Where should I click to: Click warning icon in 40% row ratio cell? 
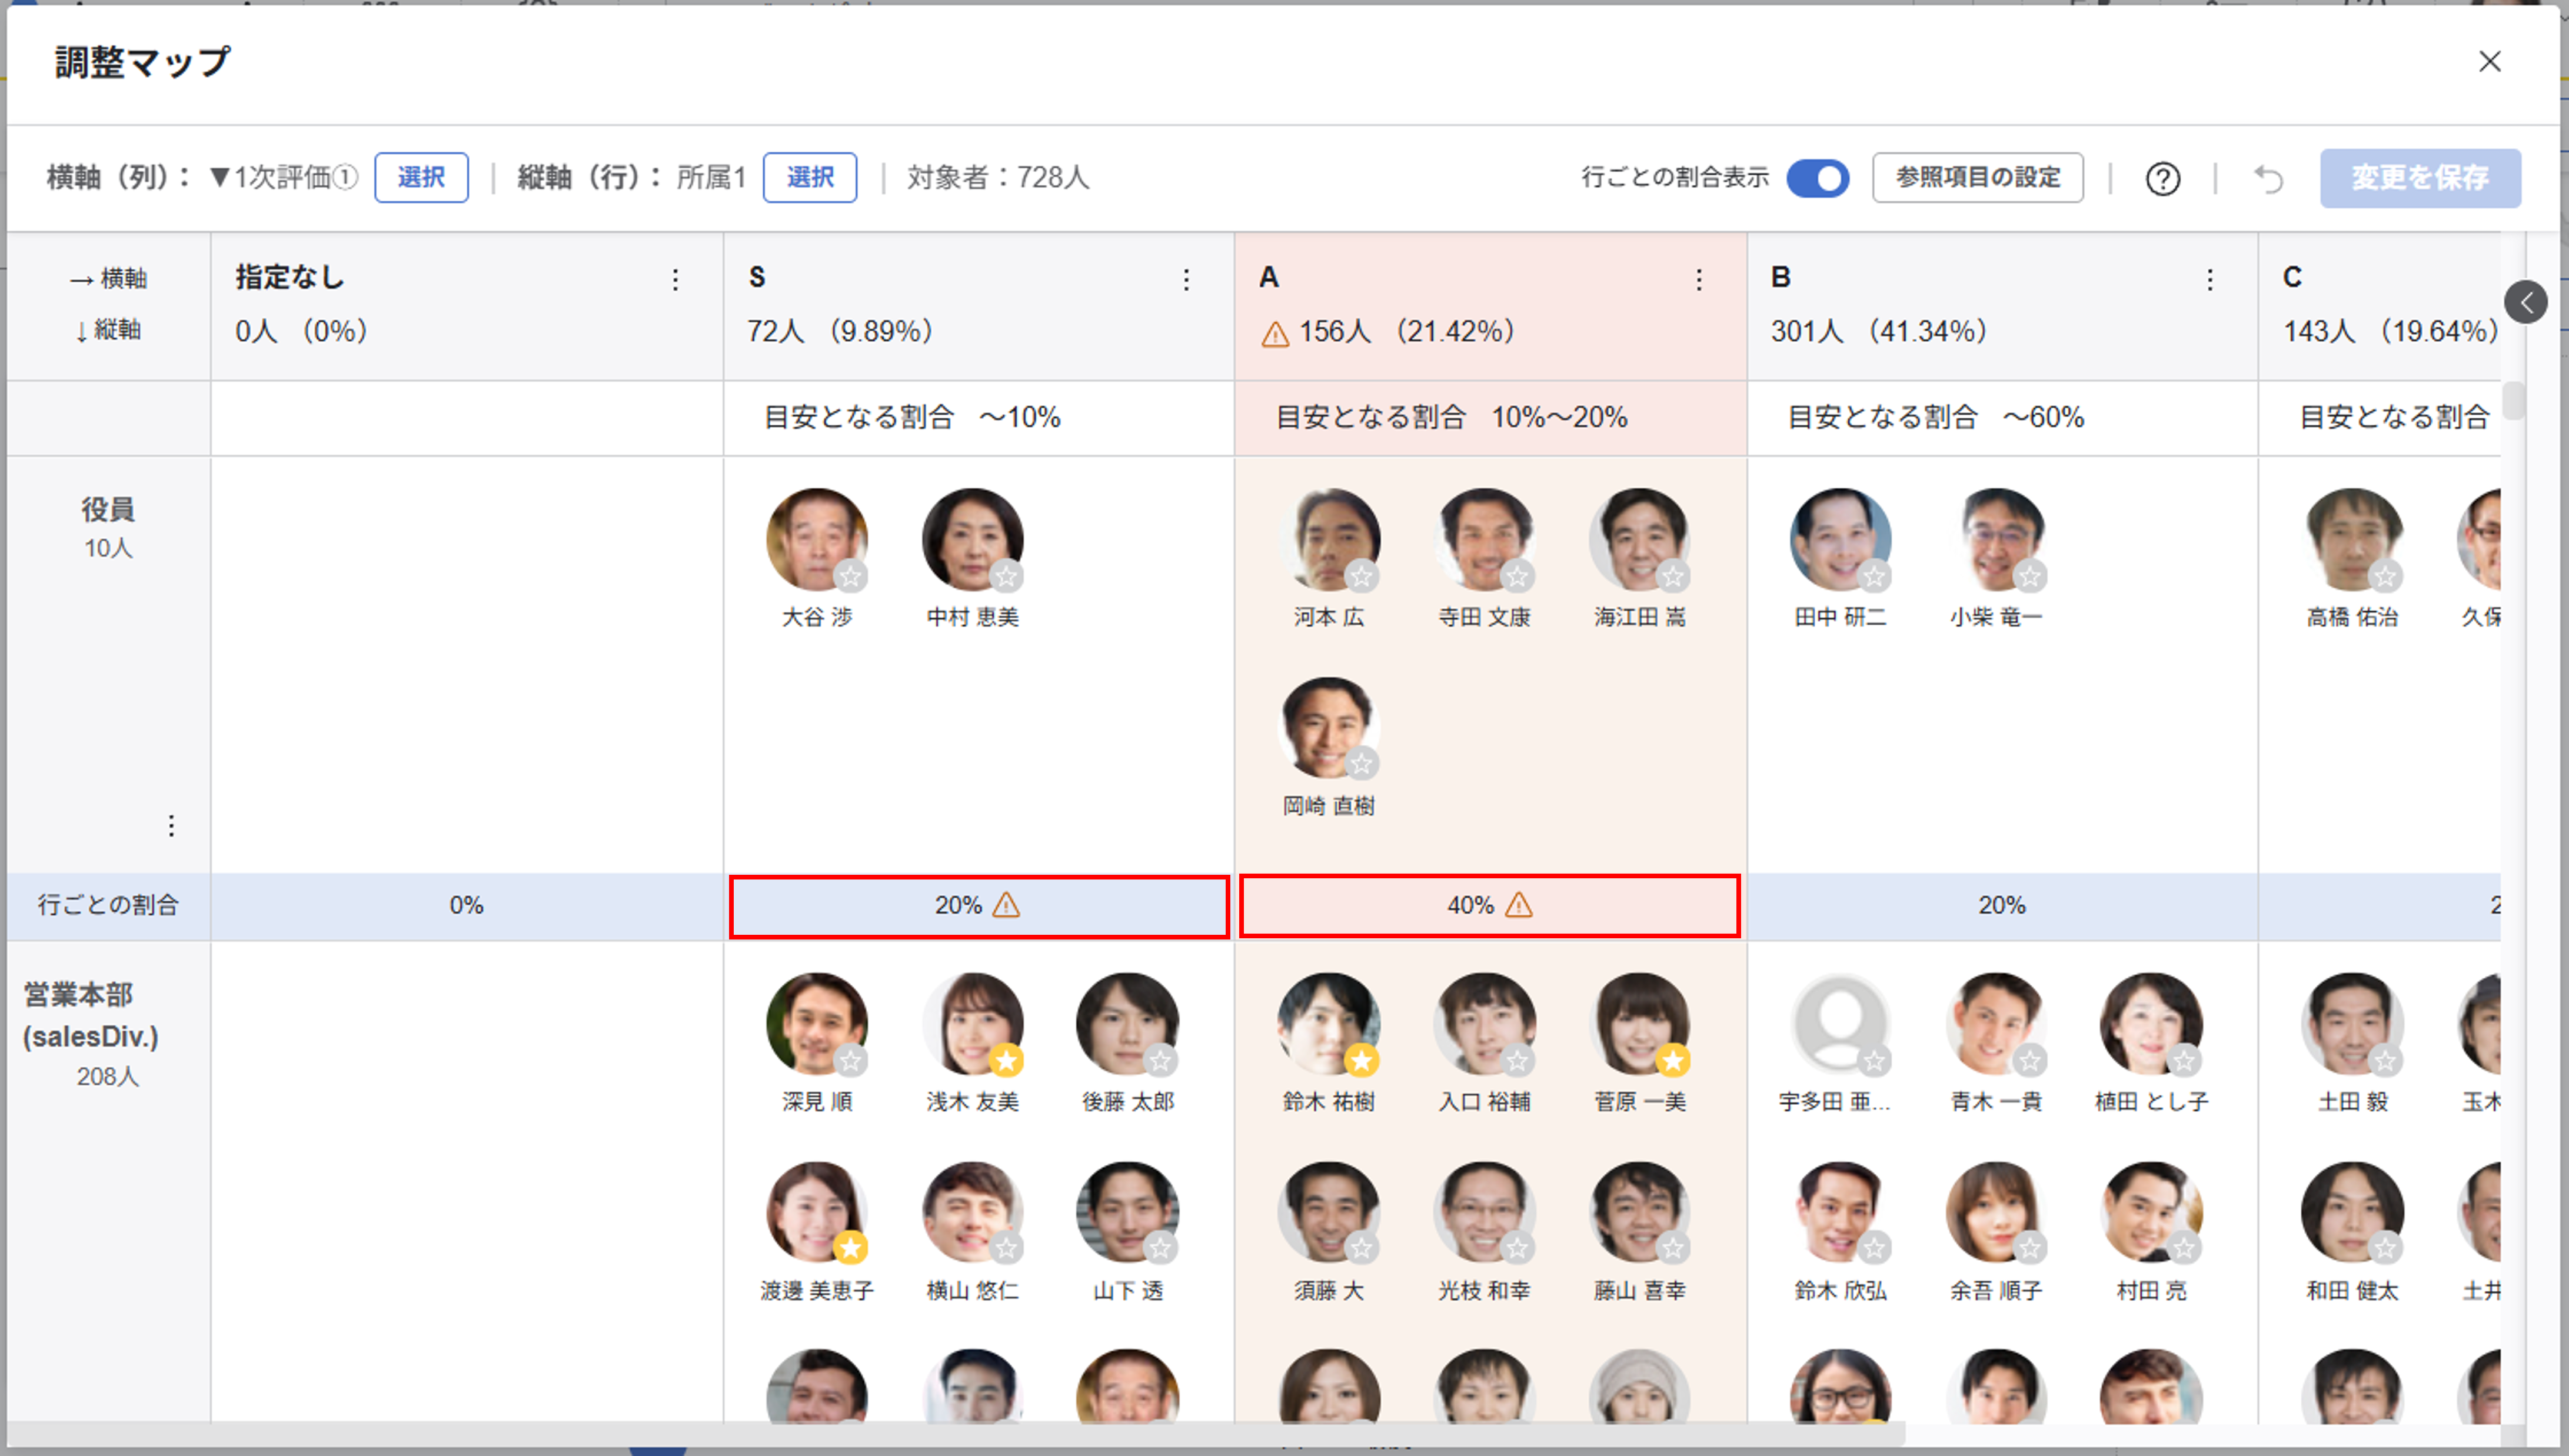click(1519, 906)
